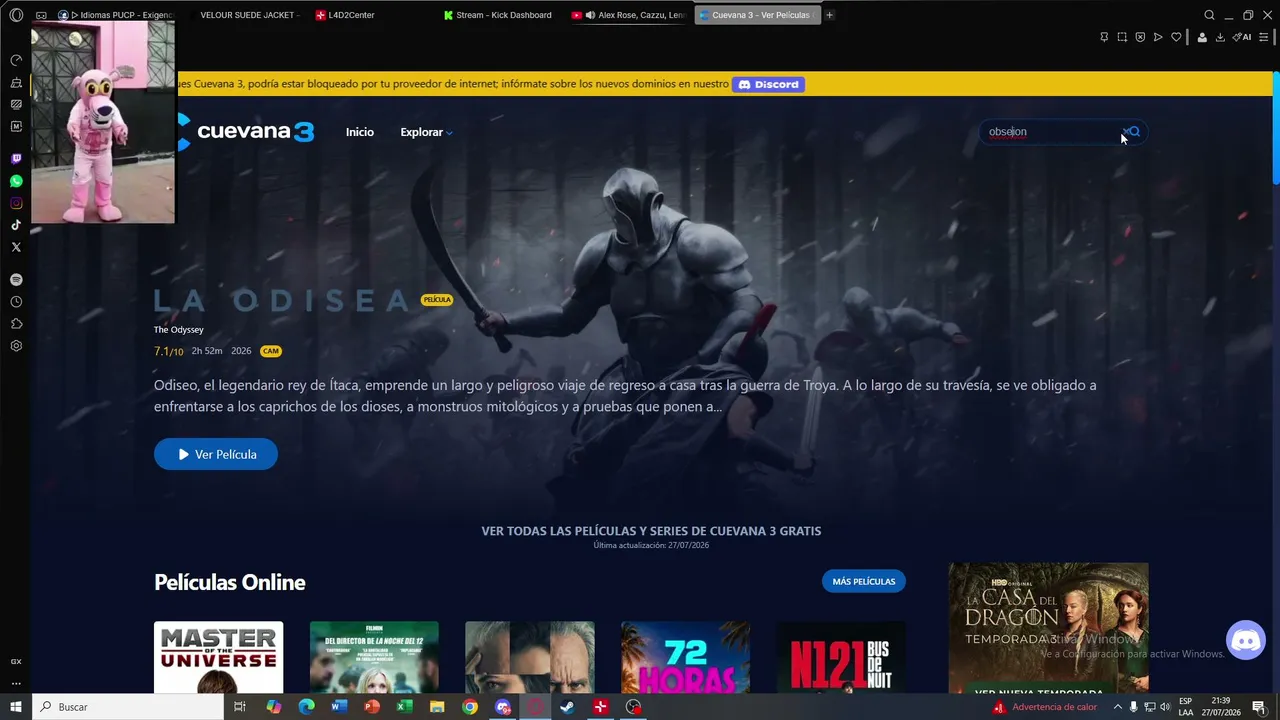This screenshot has height=720, width=1280.
Task: Open the Opera menu logo icon
Action: point(16,15)
